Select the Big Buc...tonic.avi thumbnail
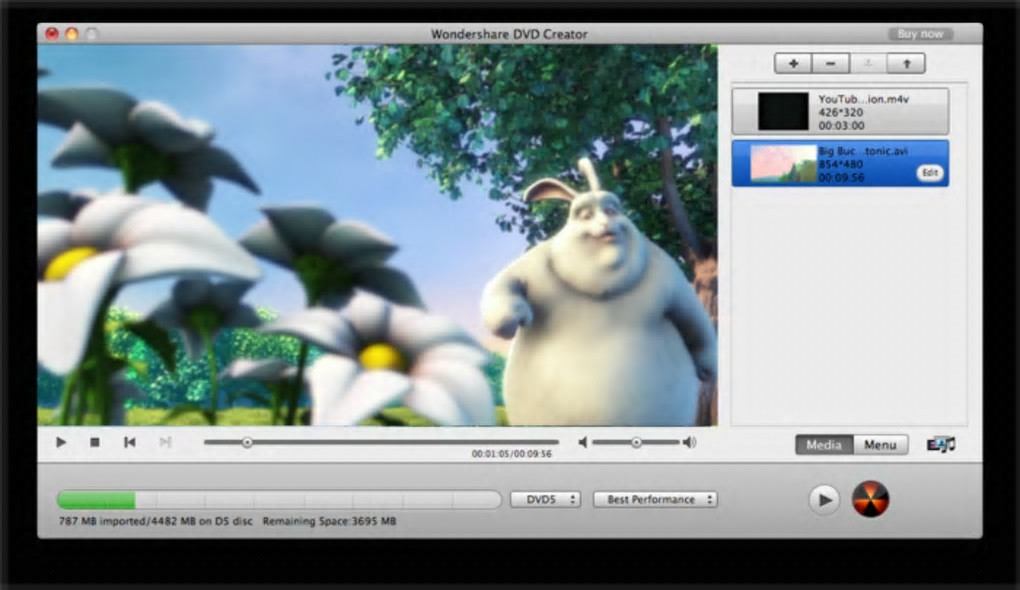 click(783, 163)
